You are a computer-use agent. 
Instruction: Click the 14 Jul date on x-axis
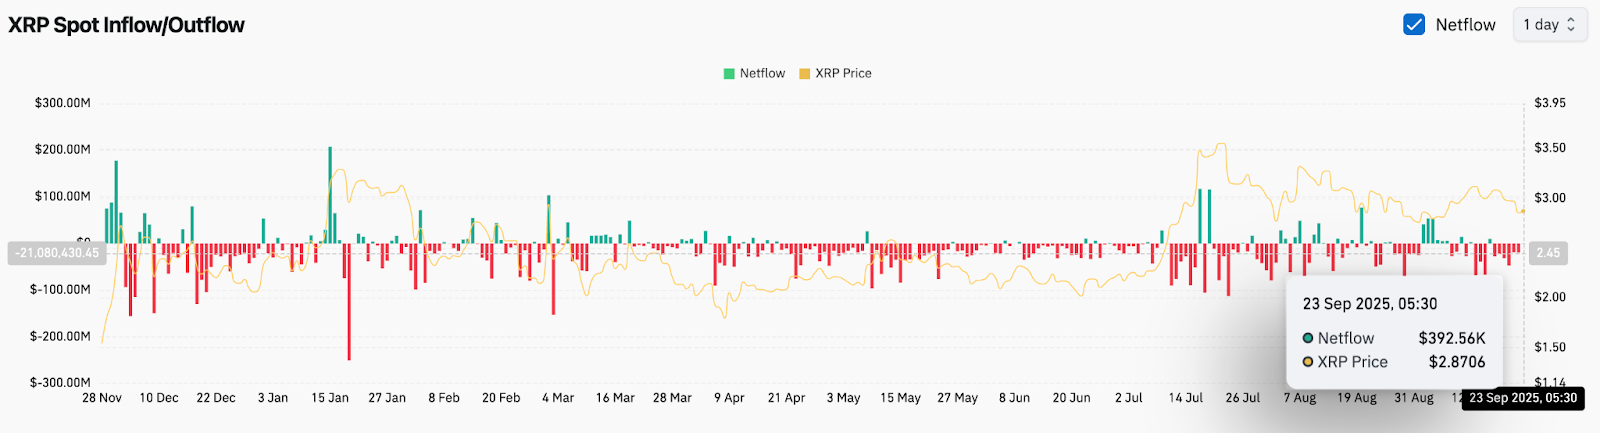tap(1186, 398)
